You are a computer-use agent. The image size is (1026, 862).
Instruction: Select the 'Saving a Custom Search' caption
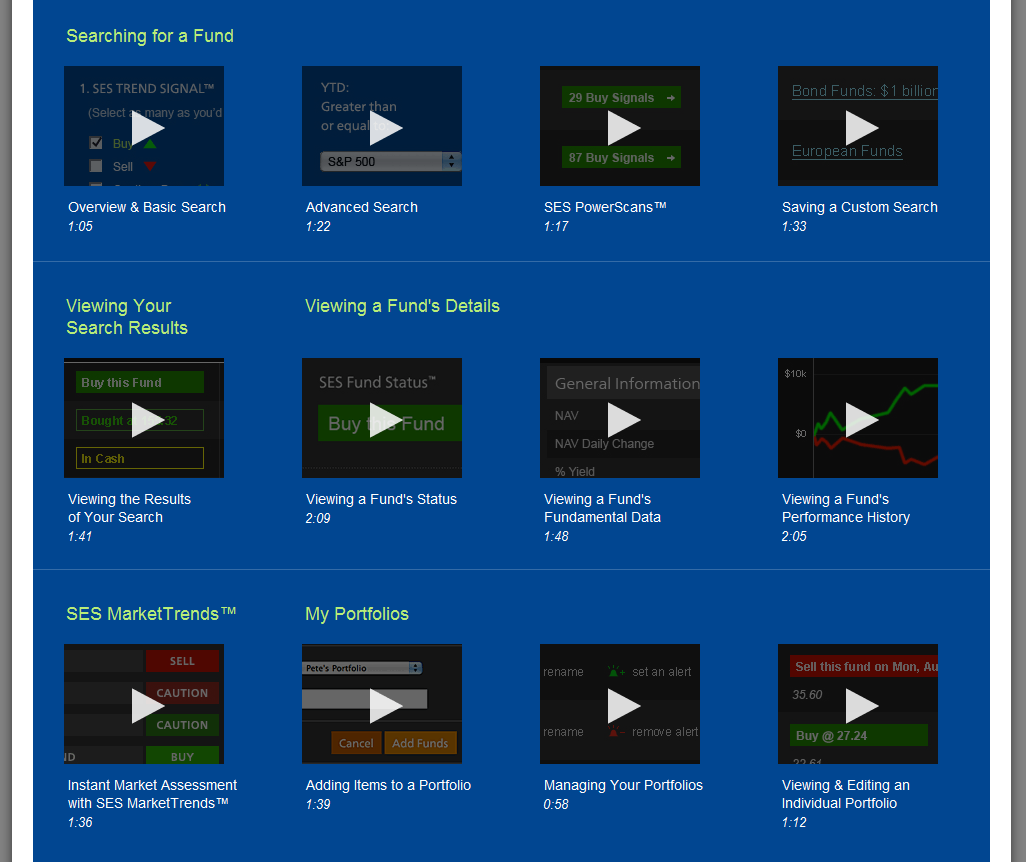(860, 207)
